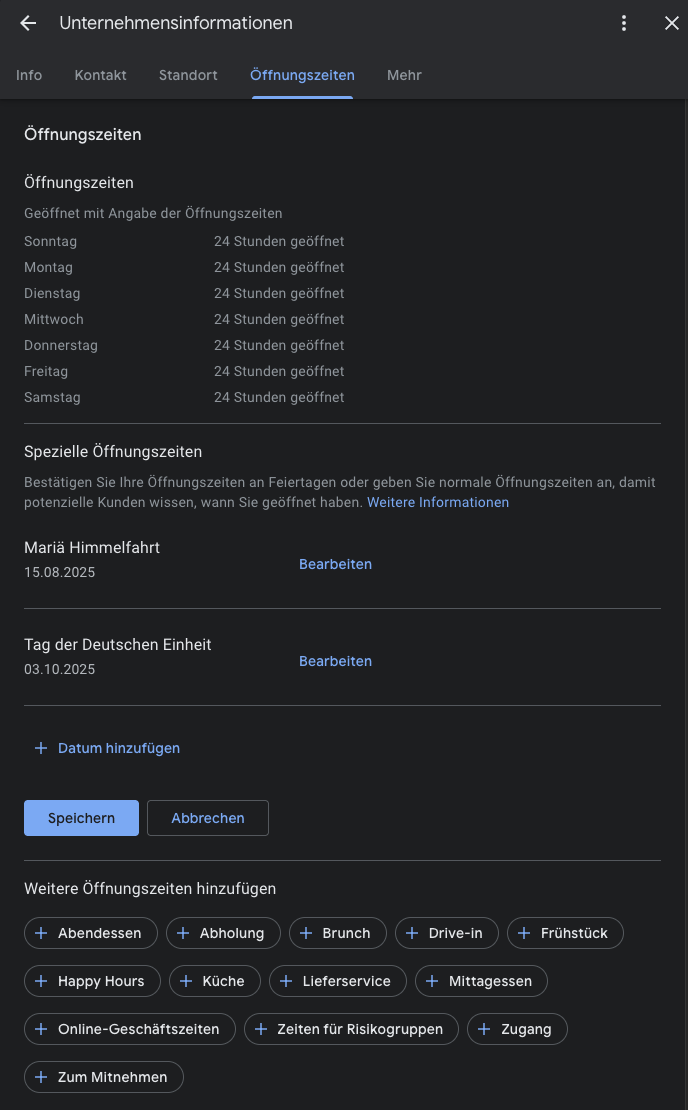The height and width of the screenshot is (1110, 688).
Task: Click the plus icon on Zugang chip
Action: (x=484, y=1029)
